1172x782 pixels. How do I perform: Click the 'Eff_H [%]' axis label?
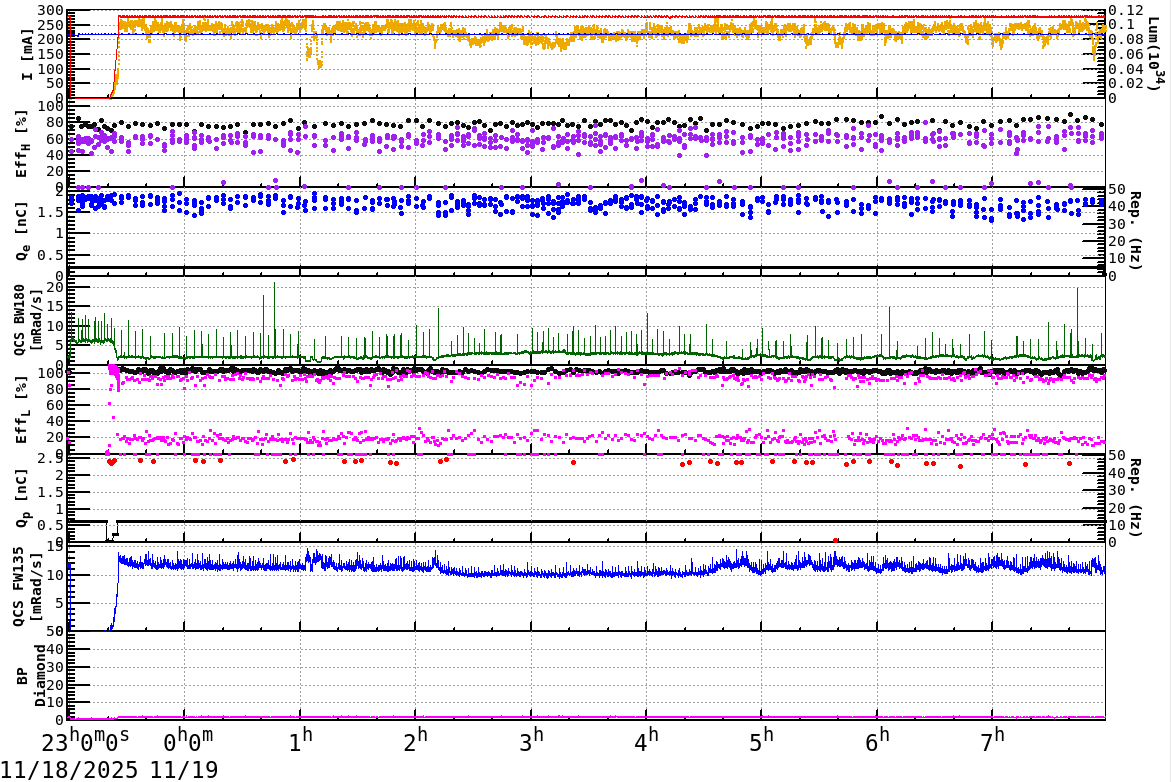tap(22, 144)
